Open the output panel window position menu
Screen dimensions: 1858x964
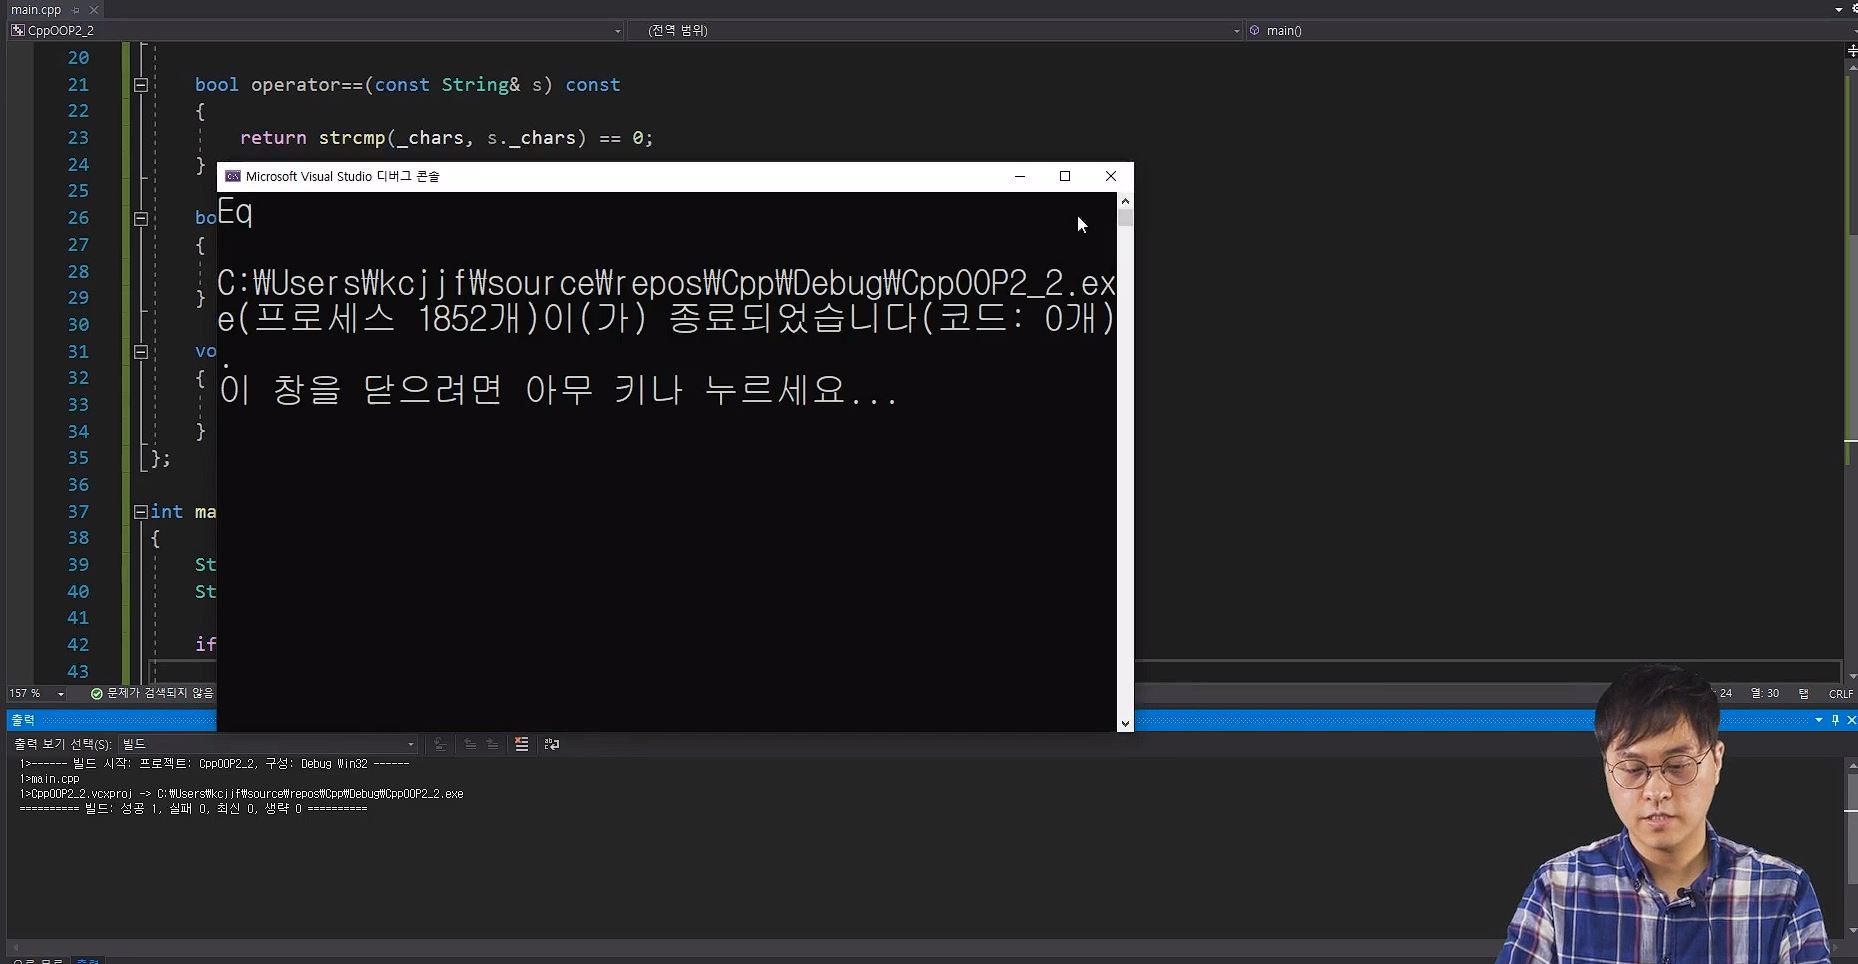point(1819,720)
